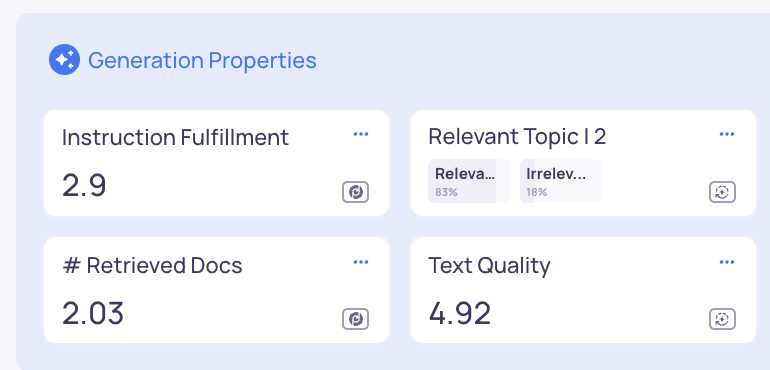Screen dimensions: 770x370
Task: Select the Irrelevant category chip
Action: [x=561, y=181]
